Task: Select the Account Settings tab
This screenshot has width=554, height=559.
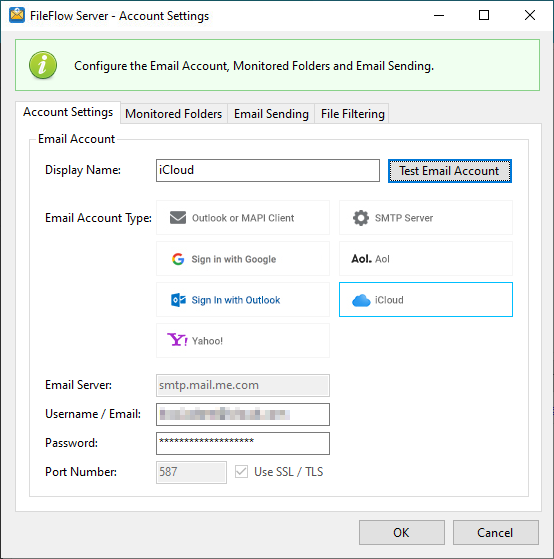Action: coord(68,112)
